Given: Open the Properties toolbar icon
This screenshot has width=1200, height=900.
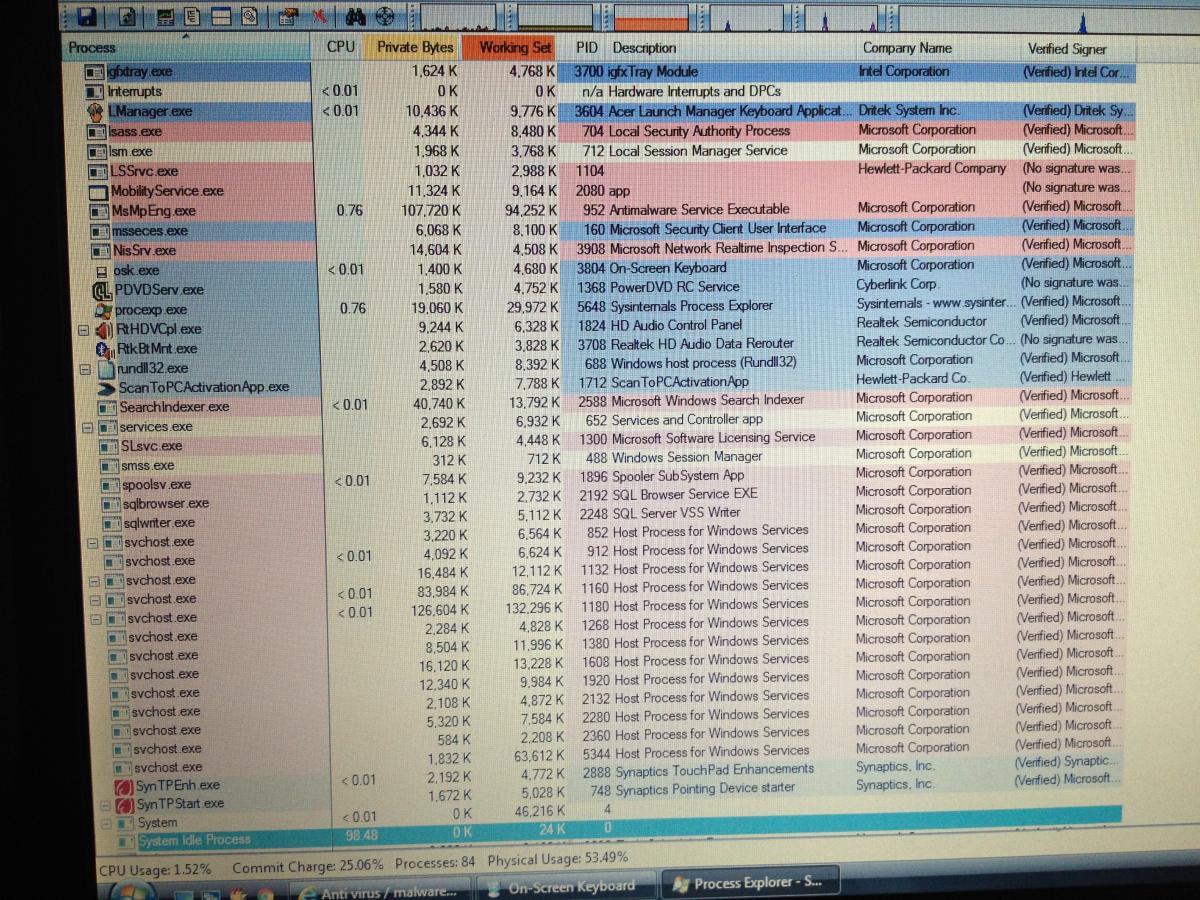Looking at the screenshot, I should point(288,17).
